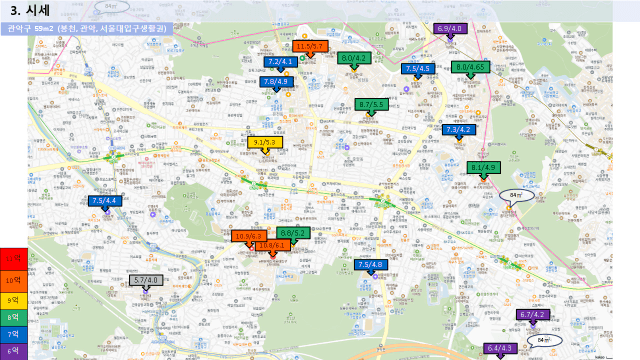Select the green 8.0/4.2 price label
Image resolution: width=640 pixels, height=360 pixels.
[x=354, y=58]
